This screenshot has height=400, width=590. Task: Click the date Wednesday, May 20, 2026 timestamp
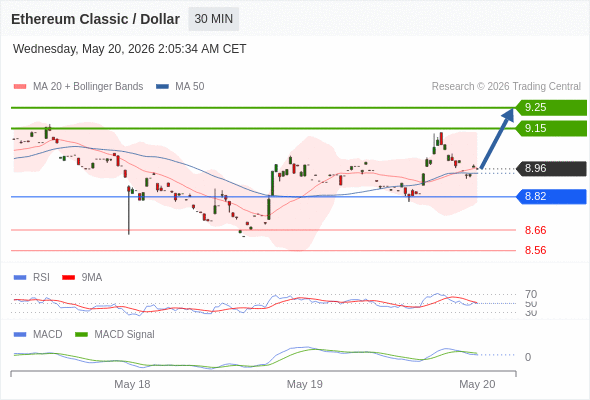(129, 49)
